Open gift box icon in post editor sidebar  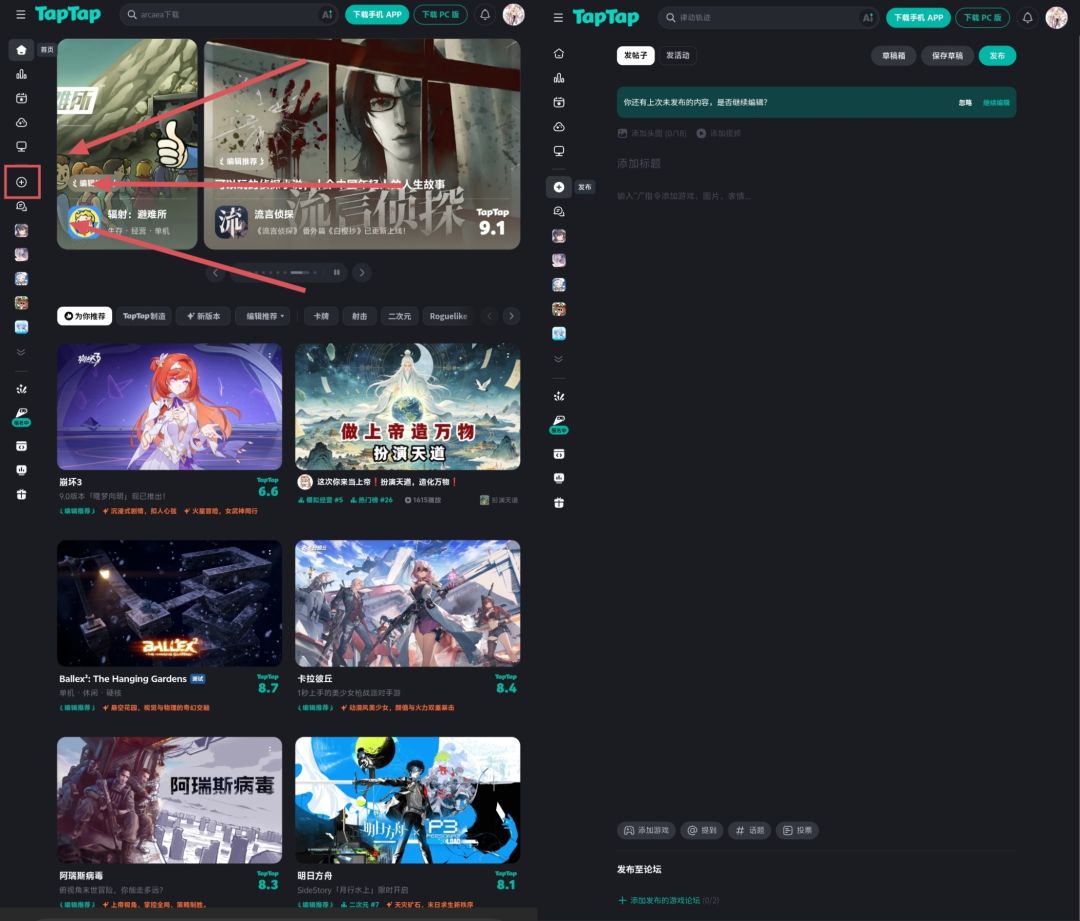click(559, 503)
